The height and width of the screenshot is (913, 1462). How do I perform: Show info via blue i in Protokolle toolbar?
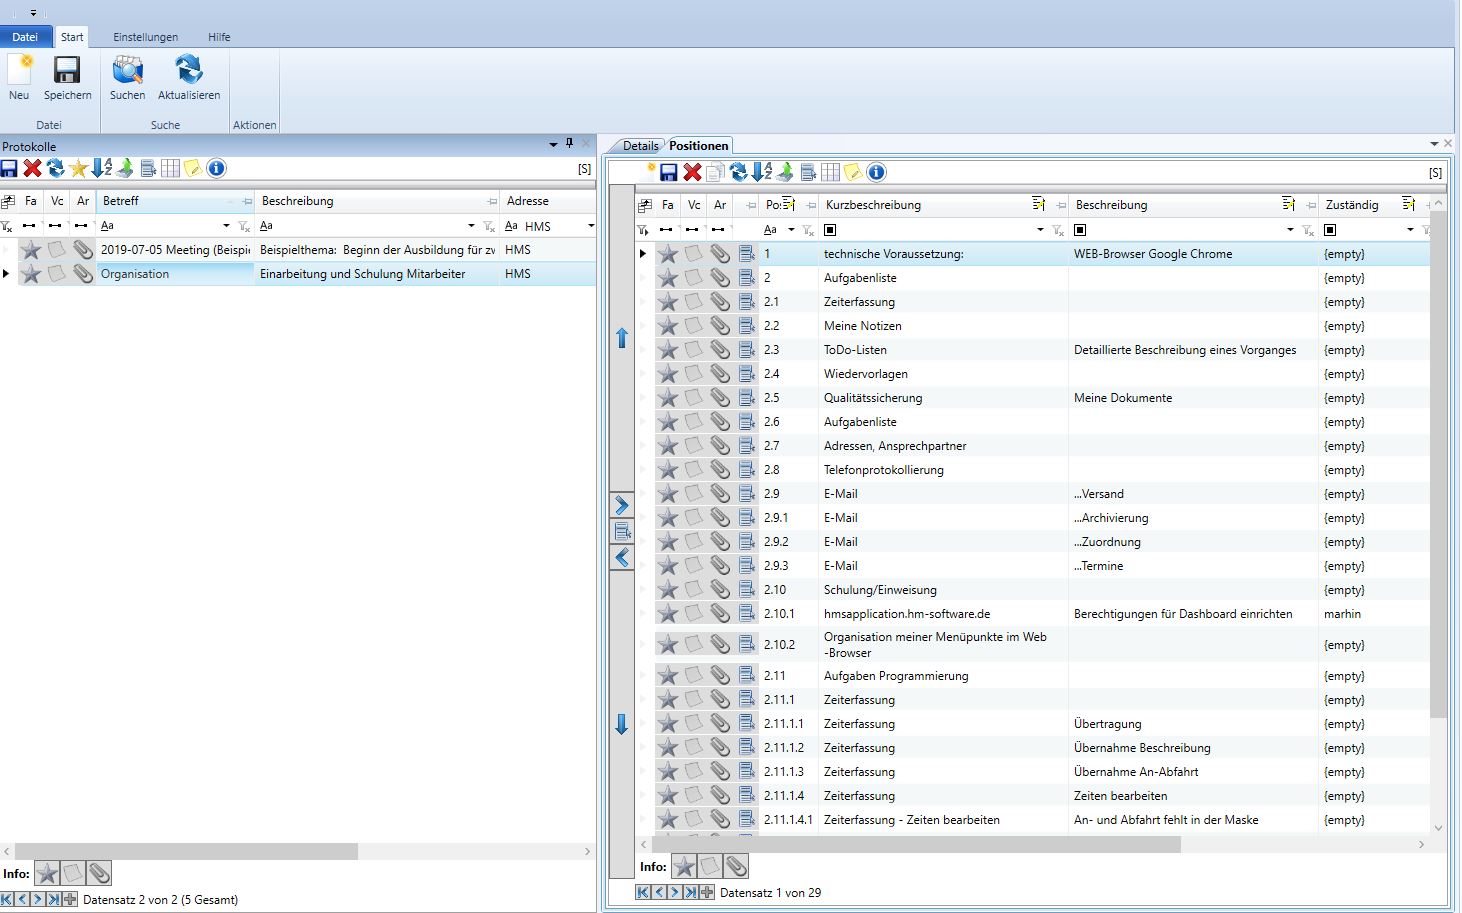point(216,168)
